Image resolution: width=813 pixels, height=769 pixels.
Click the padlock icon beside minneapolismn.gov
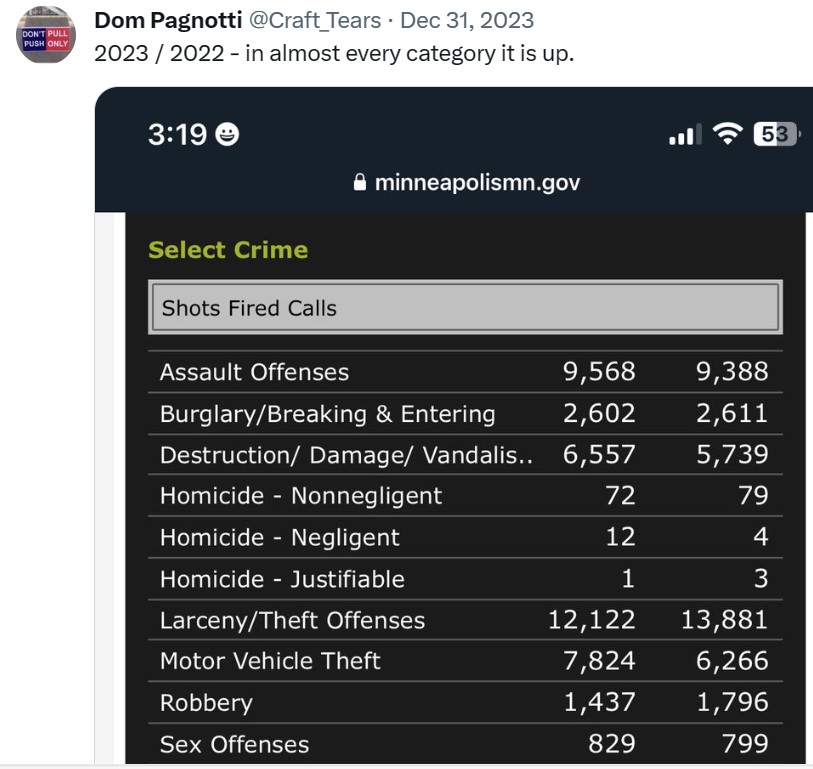pos(360,183)
